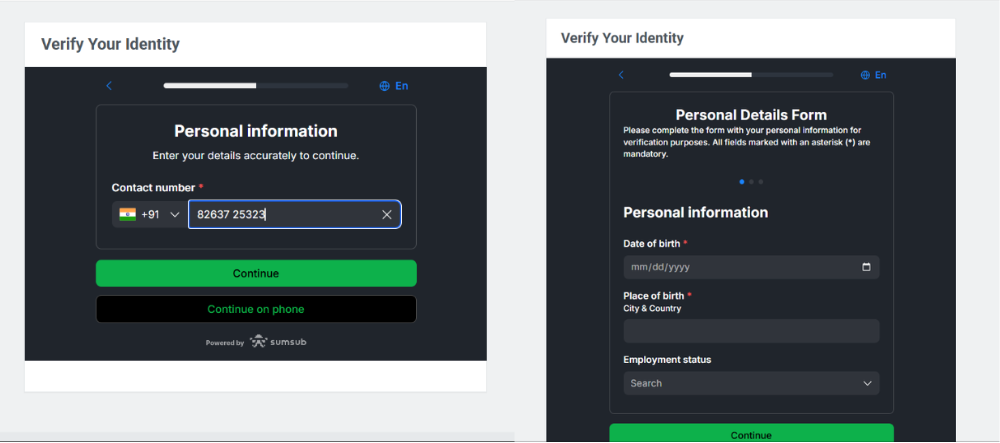
Task: Click the Place of birth text field
Action: [751, 331]
